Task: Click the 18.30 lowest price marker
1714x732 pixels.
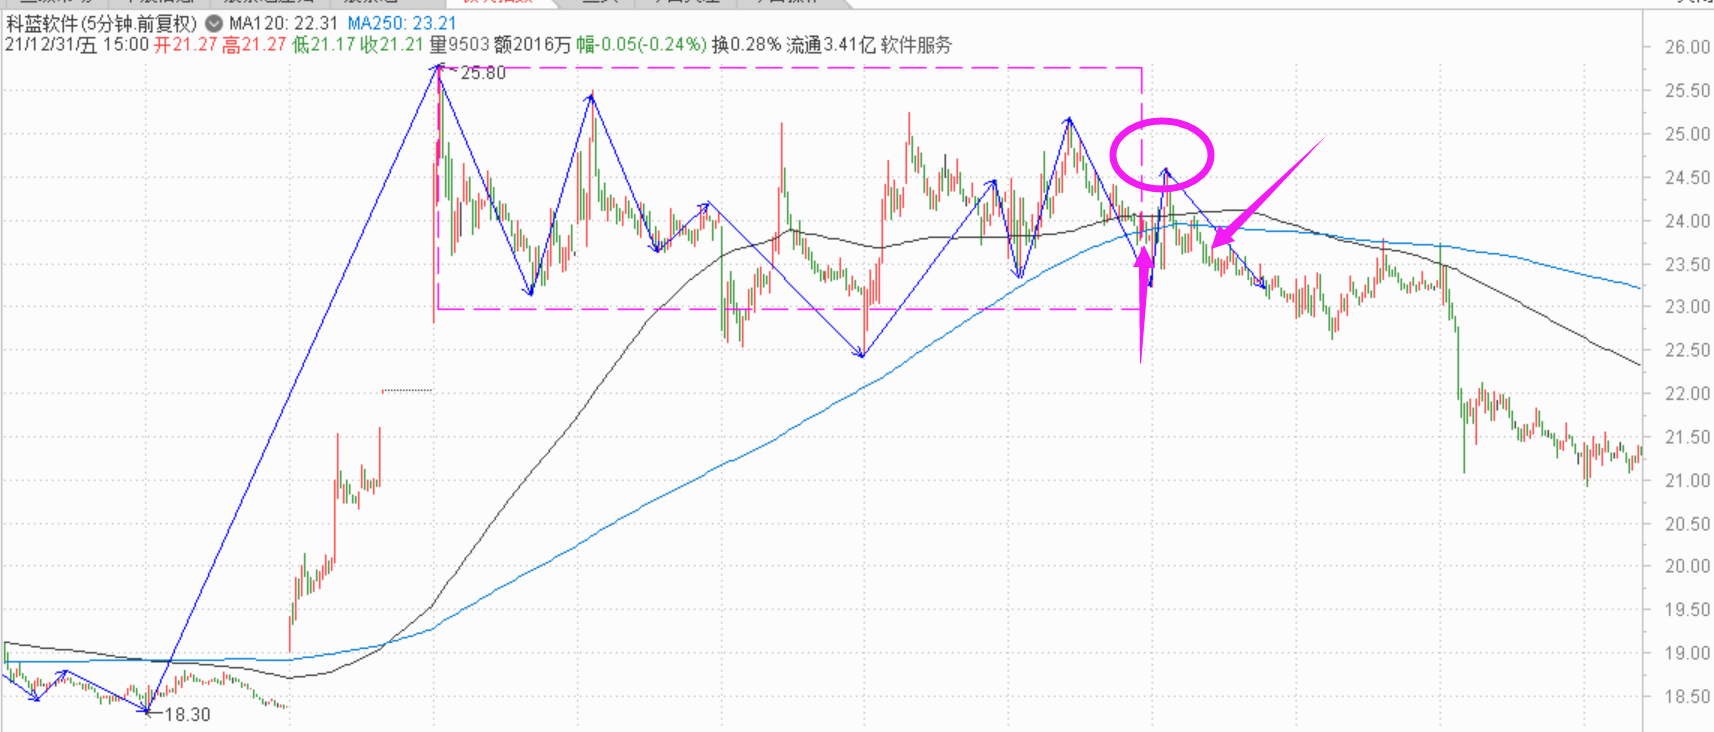Action: pos(187,714)
